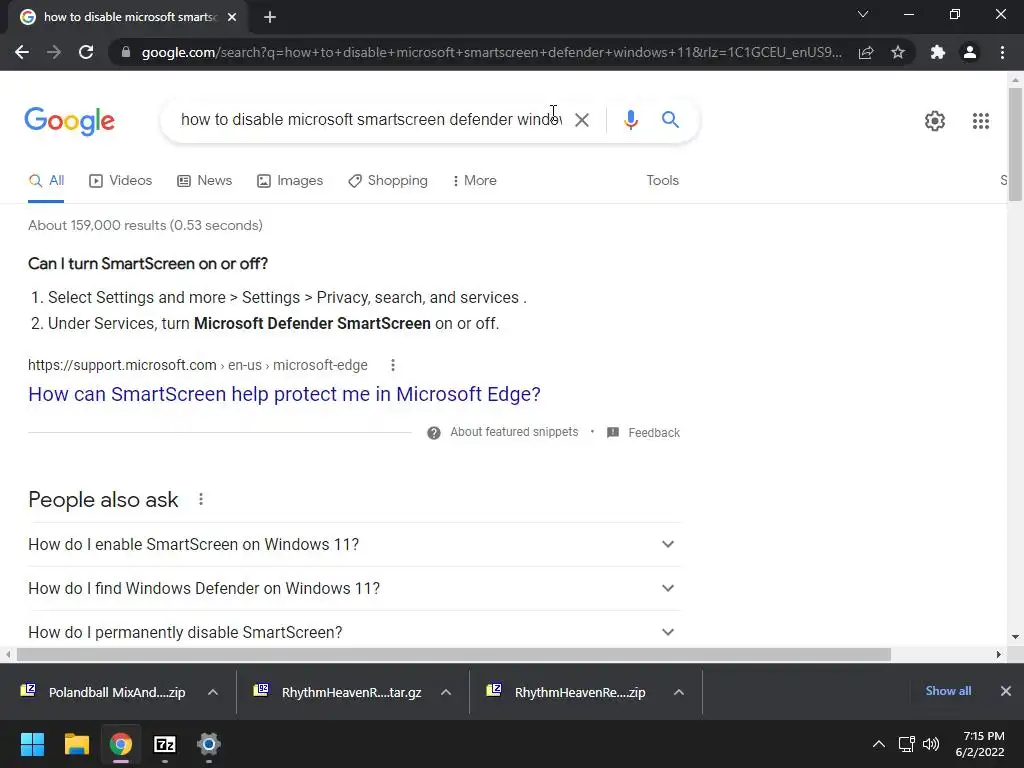1024x768 pixels.
Task: Open Chrome's three-dot menu
Action: point(1002,52)
